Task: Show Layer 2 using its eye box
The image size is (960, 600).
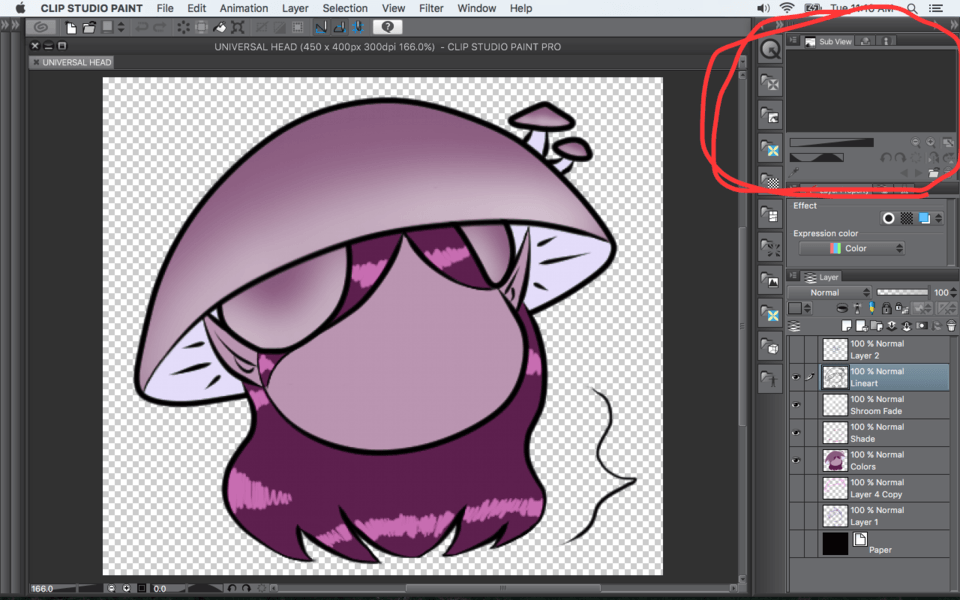Action: click(796, 349)
